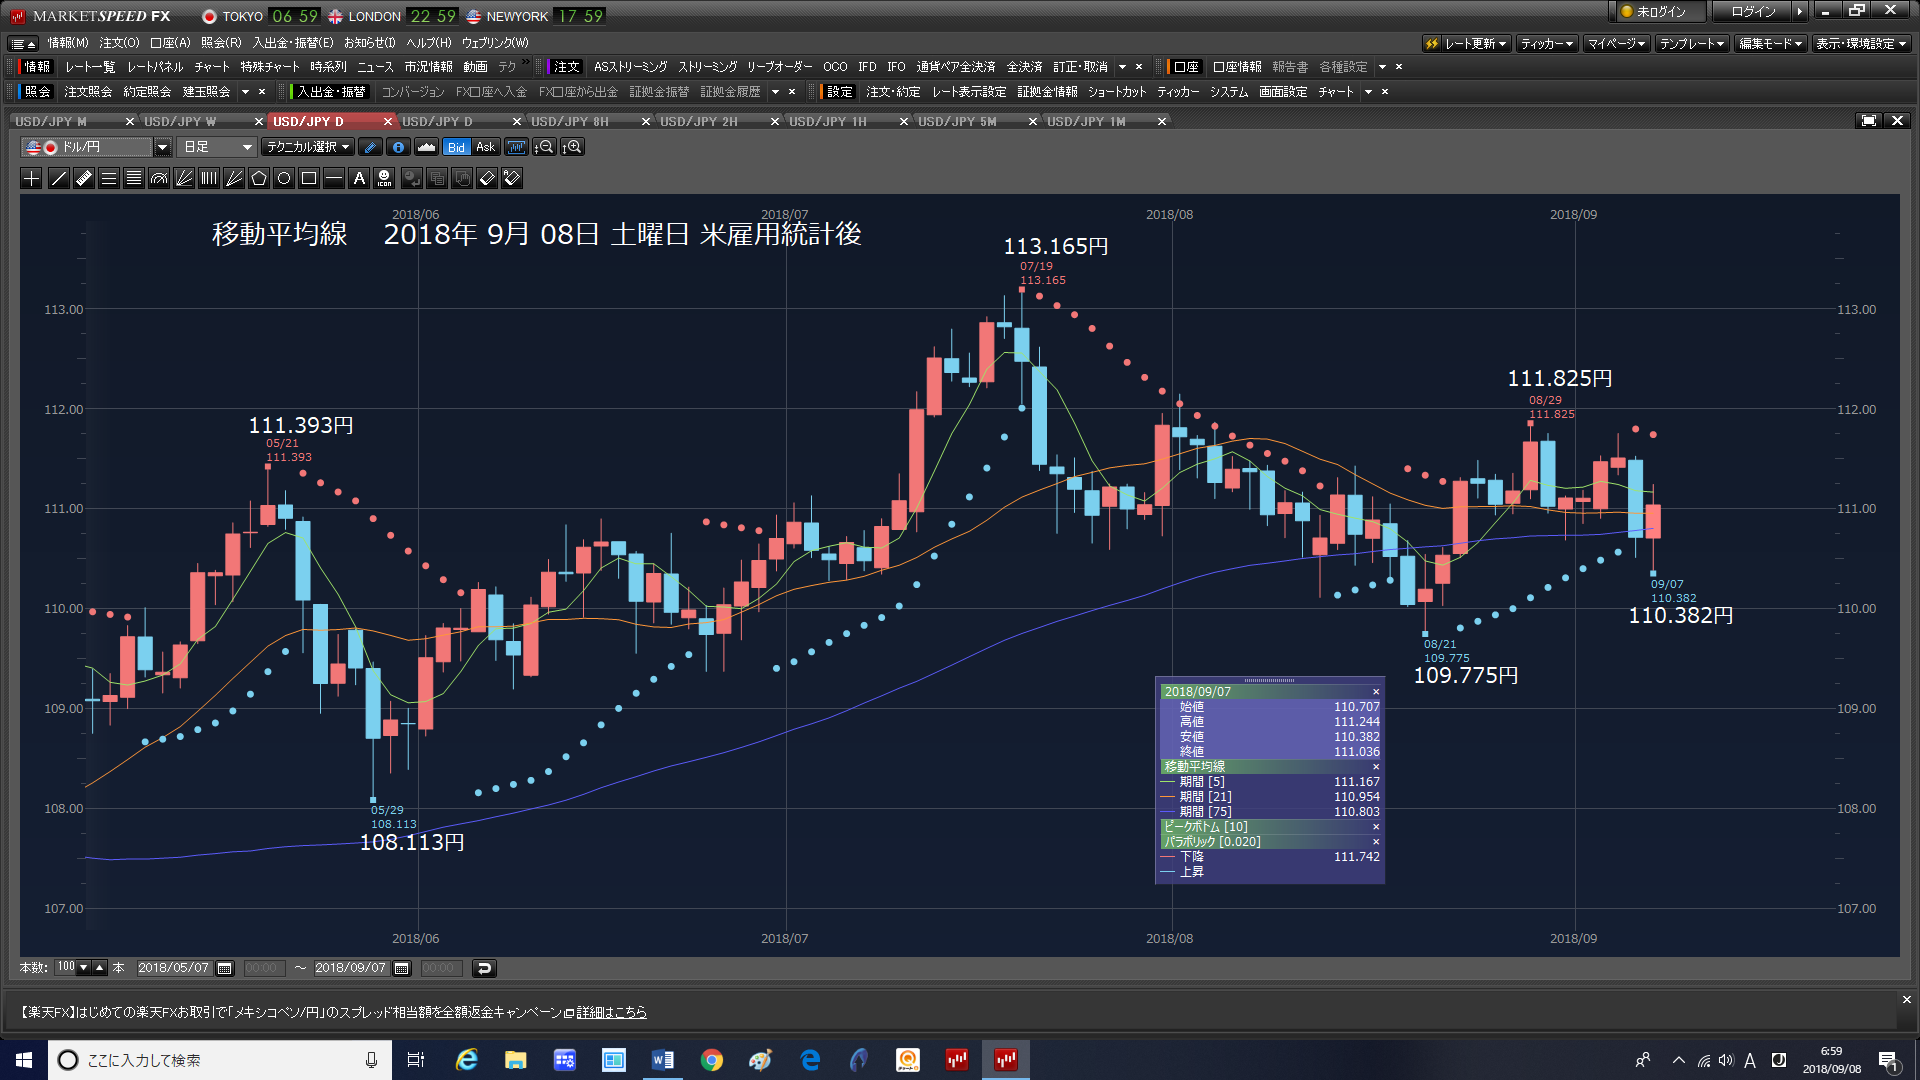Open the 編集モード dropdown
The image size is (1920, 1080).
click(x=1770, y=44)
